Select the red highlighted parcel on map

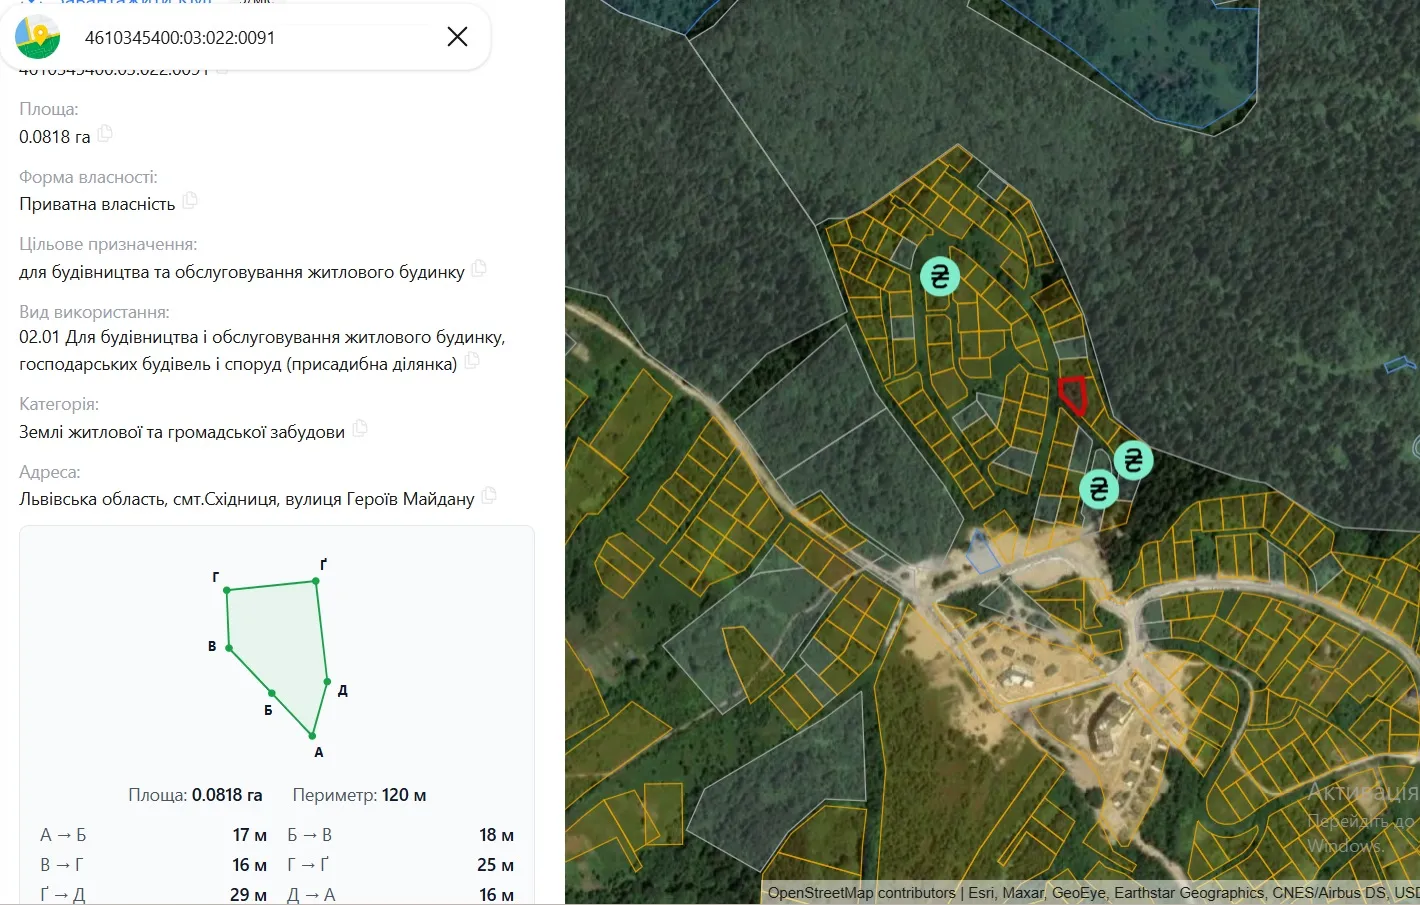coord(1074,394)
